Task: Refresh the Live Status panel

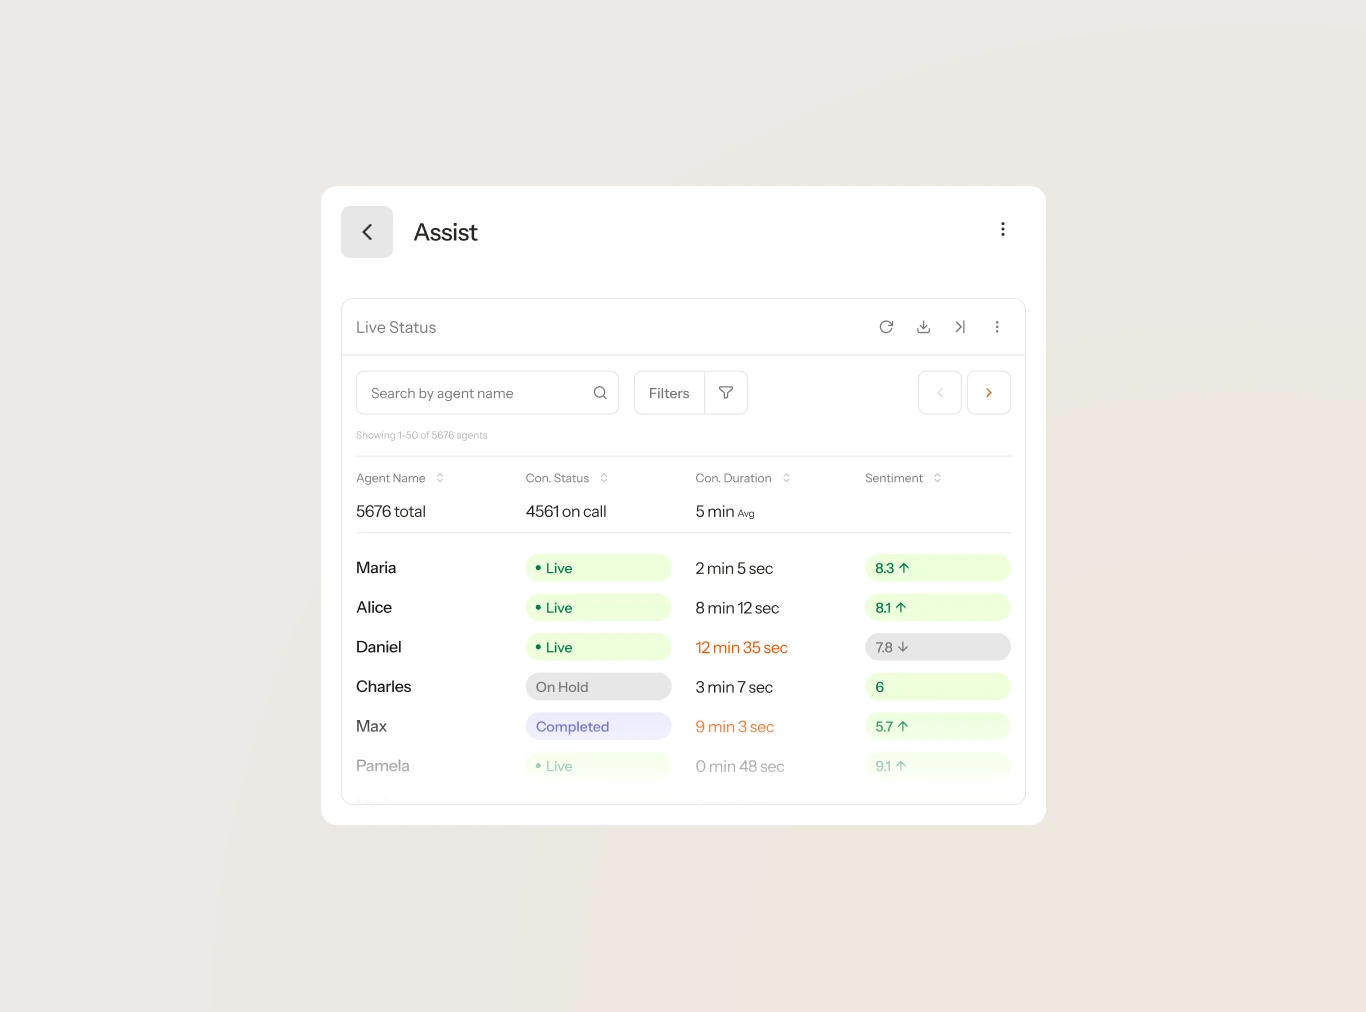Action: pyautogui.click(x=886, y=327)
